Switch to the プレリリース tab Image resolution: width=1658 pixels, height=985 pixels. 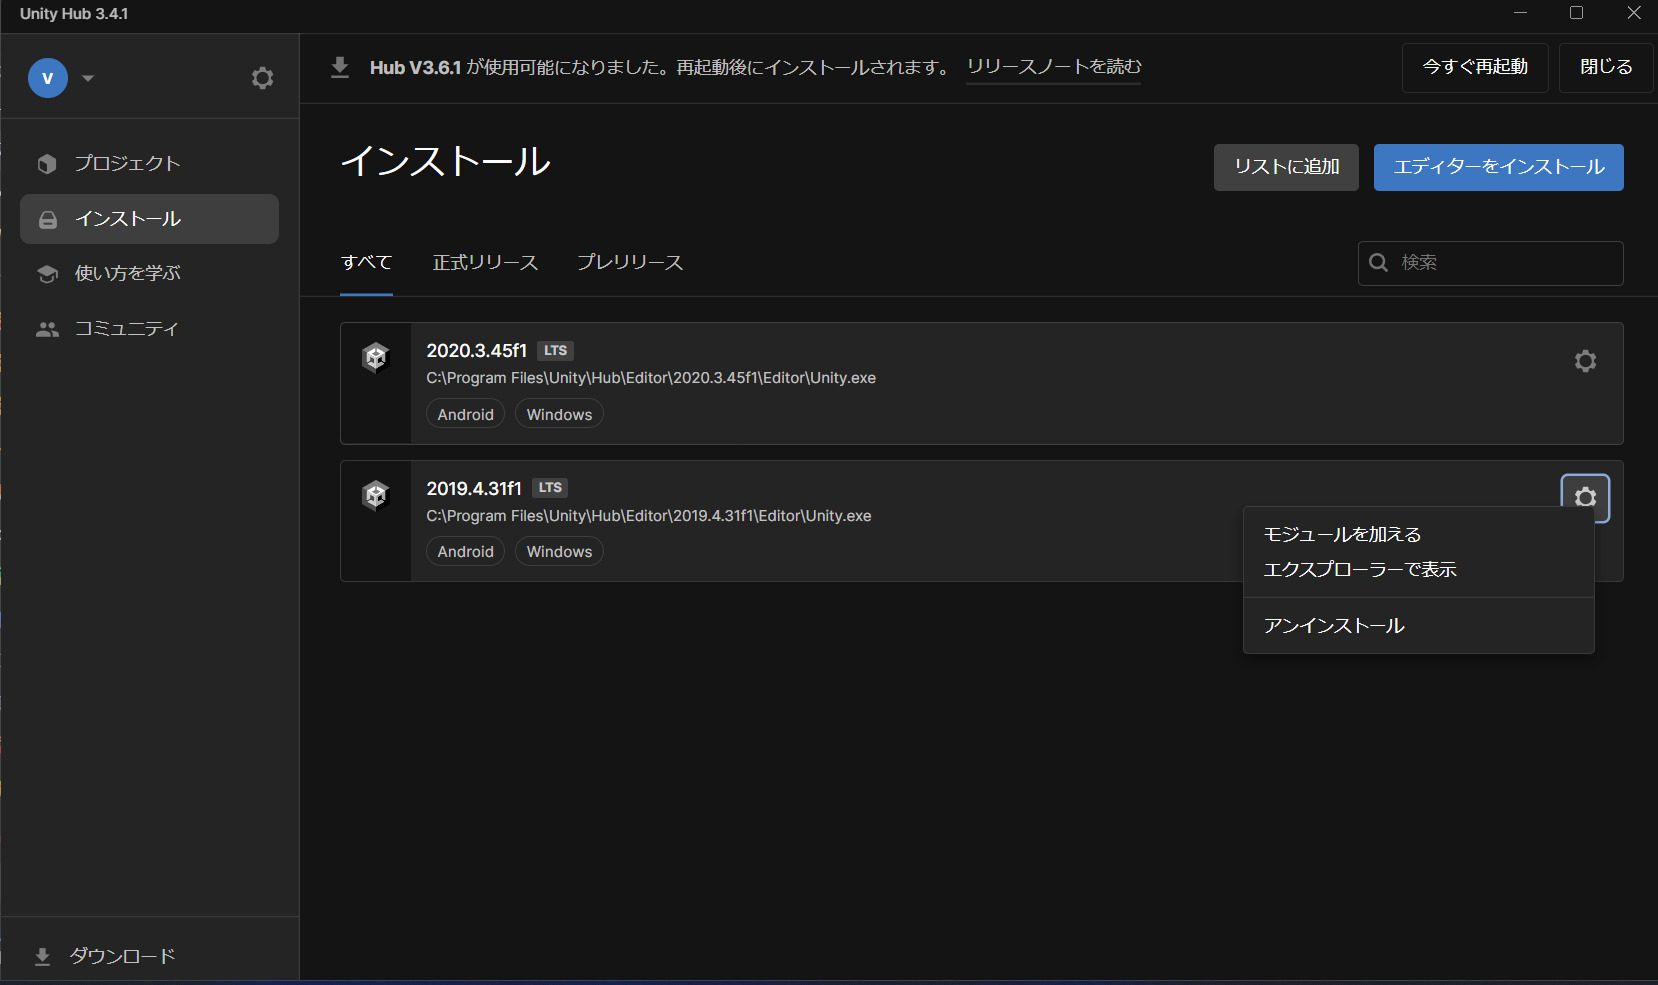pyautogui.click(x=629, y=262)
